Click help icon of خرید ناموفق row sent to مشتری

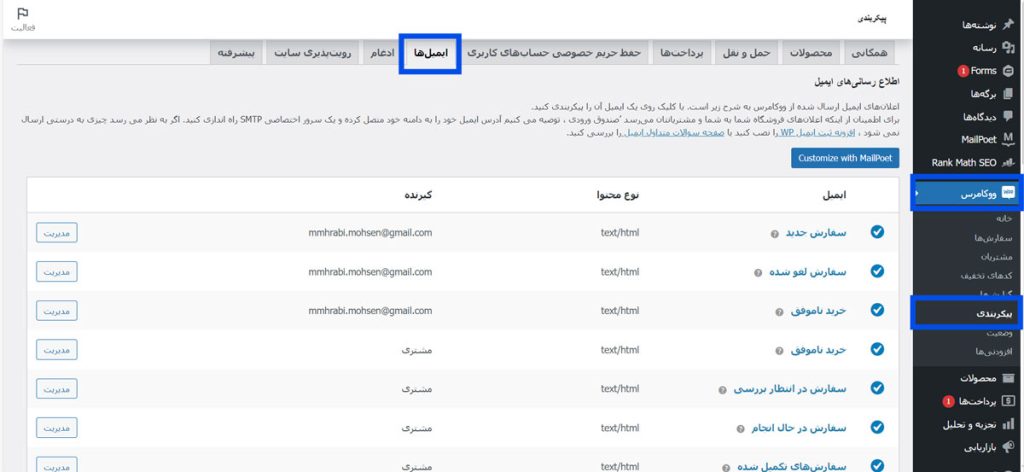[x=779, y=351]
